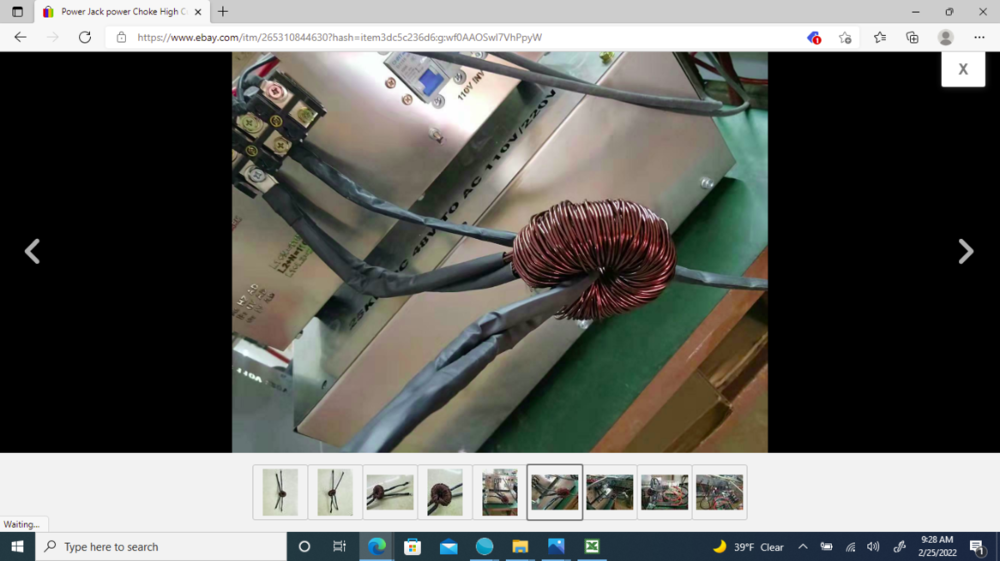Open the blue round taskbar app
This screenshot has width=1000, height=561.
click(x=484, y=546)
